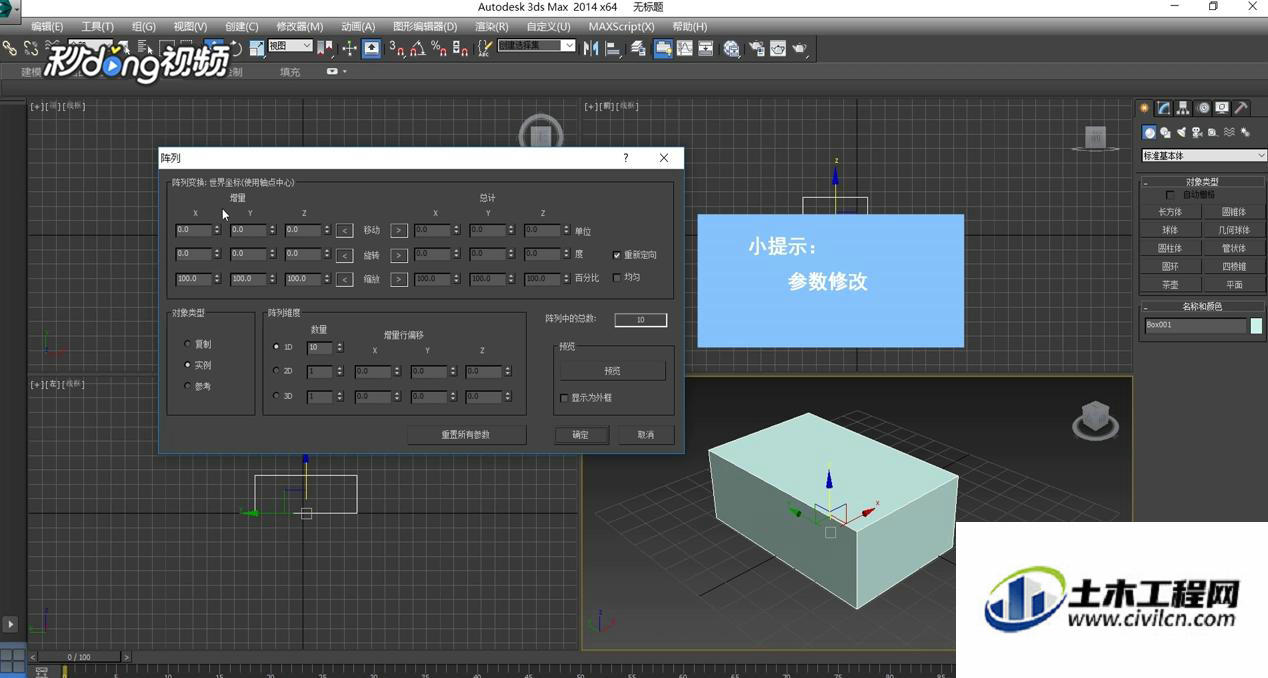
Task: Cancel the array dialog with 取消
Action: [646, 435]
